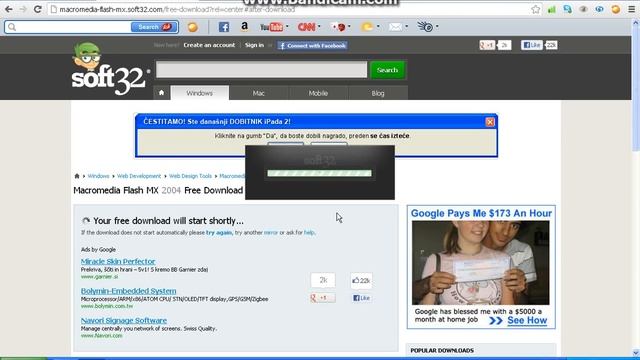Click the See How ad link
640x360 pixels.
tap(527, 320)
